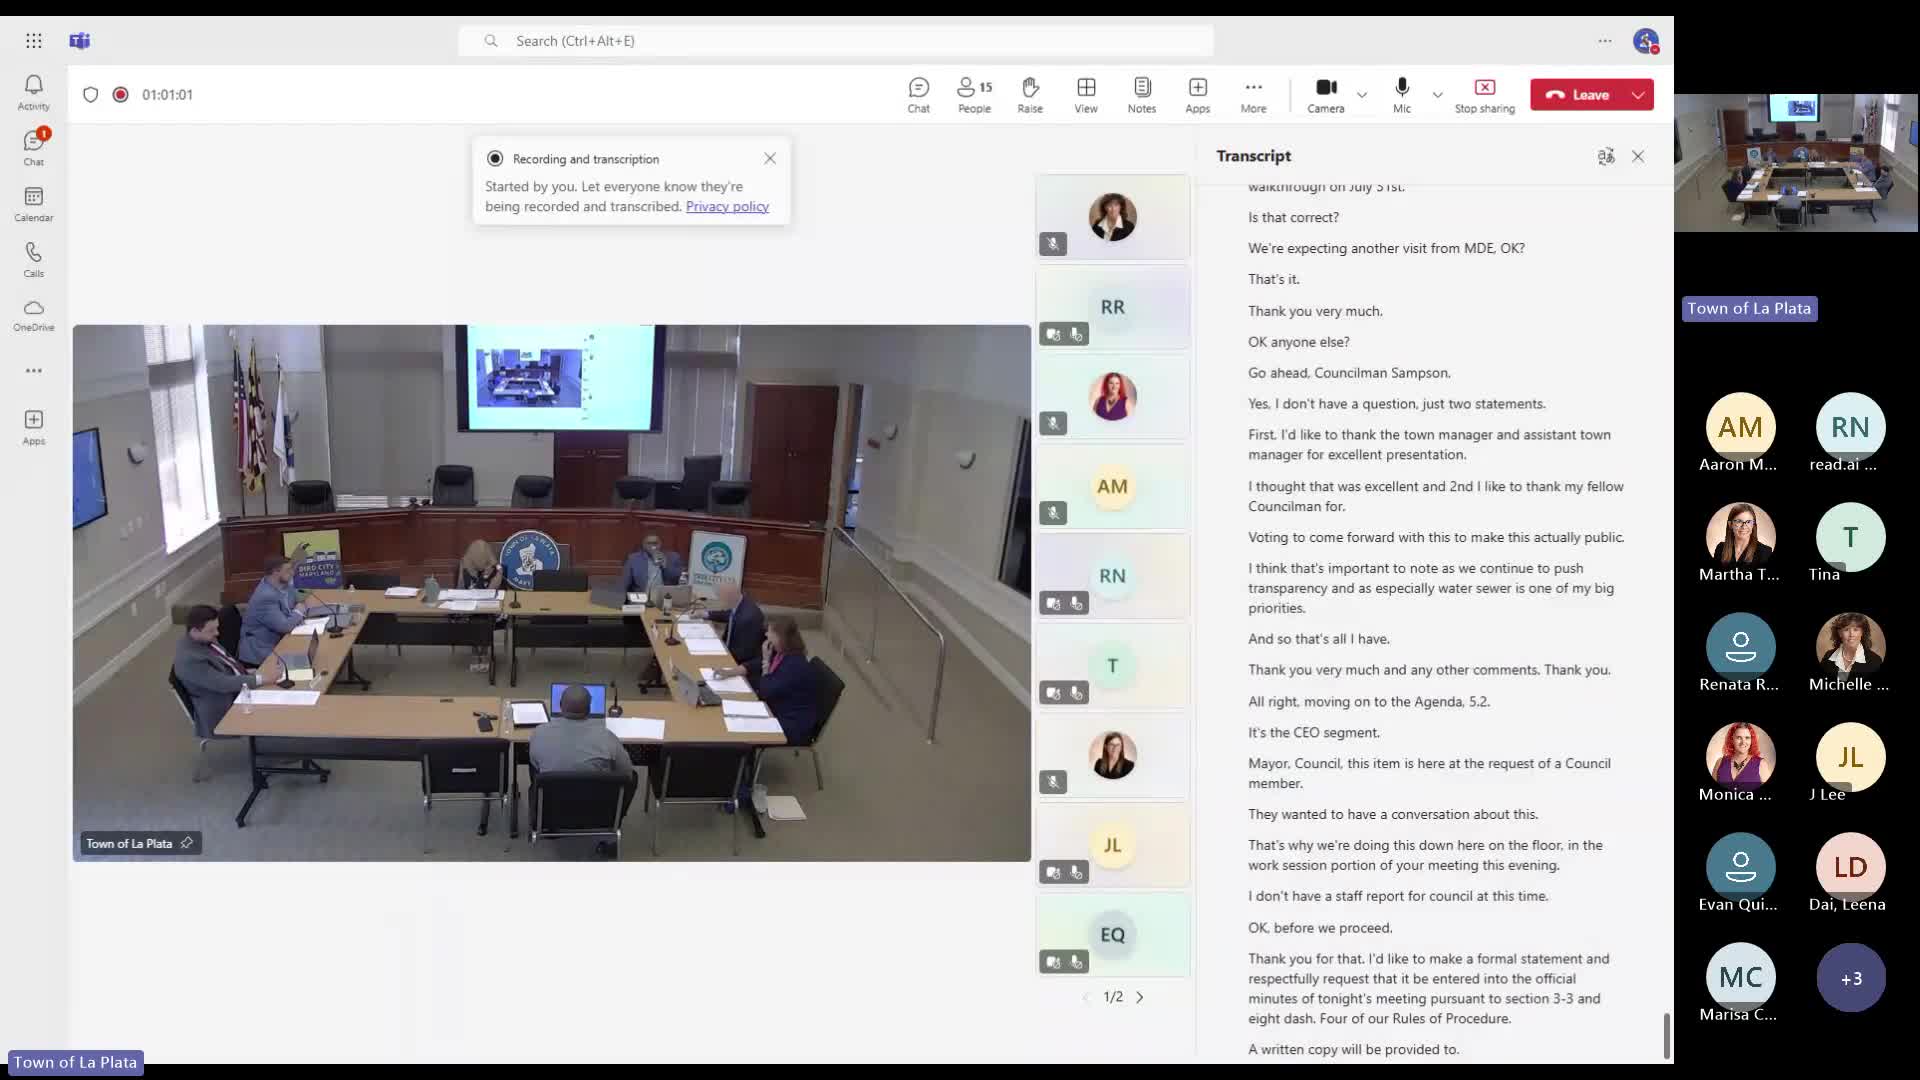Open Apps from the meeting toolbar
Screen dimensions: 1920x1080
tap(1196, 94)
